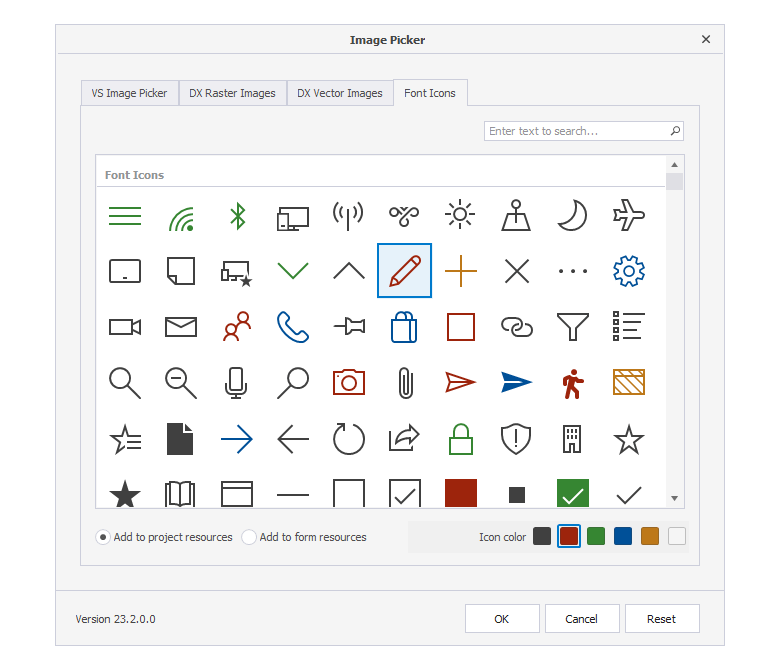
Task: Click the search magnifier button
Action: 676,131
